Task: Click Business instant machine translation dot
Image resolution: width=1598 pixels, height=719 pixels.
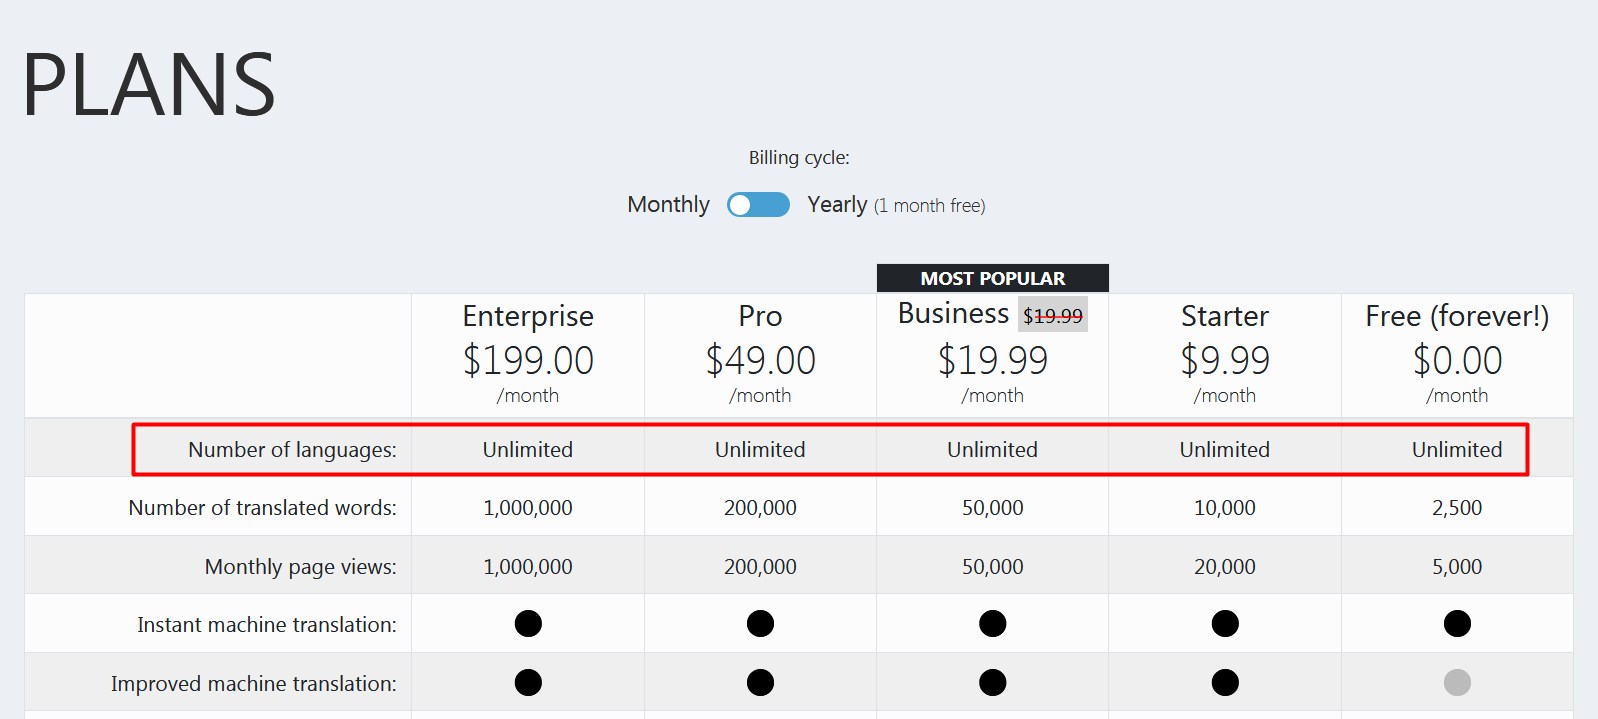Action: point(993,624)
